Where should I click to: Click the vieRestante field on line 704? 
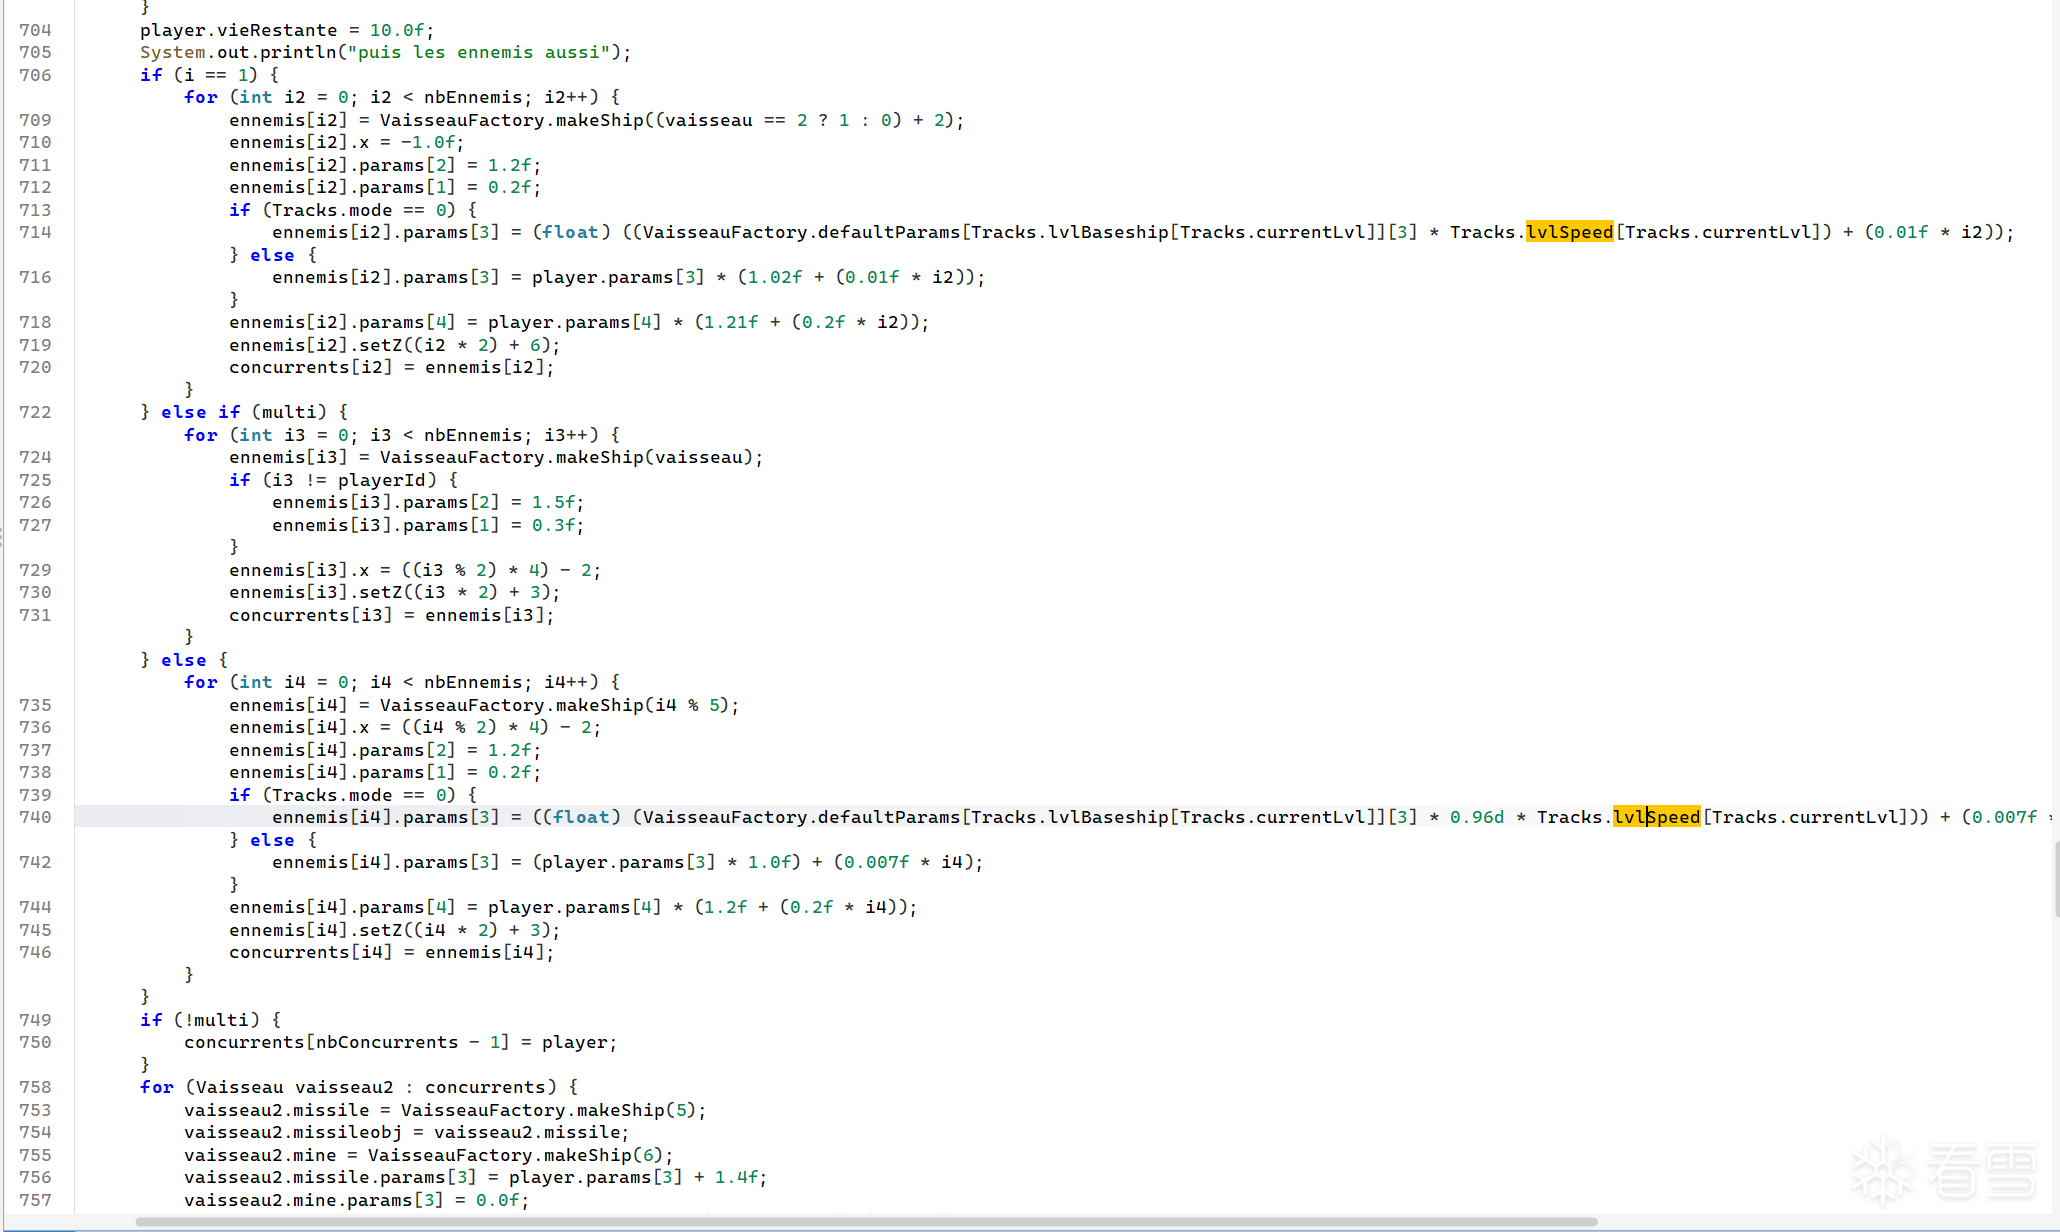(x=277, y=30)
